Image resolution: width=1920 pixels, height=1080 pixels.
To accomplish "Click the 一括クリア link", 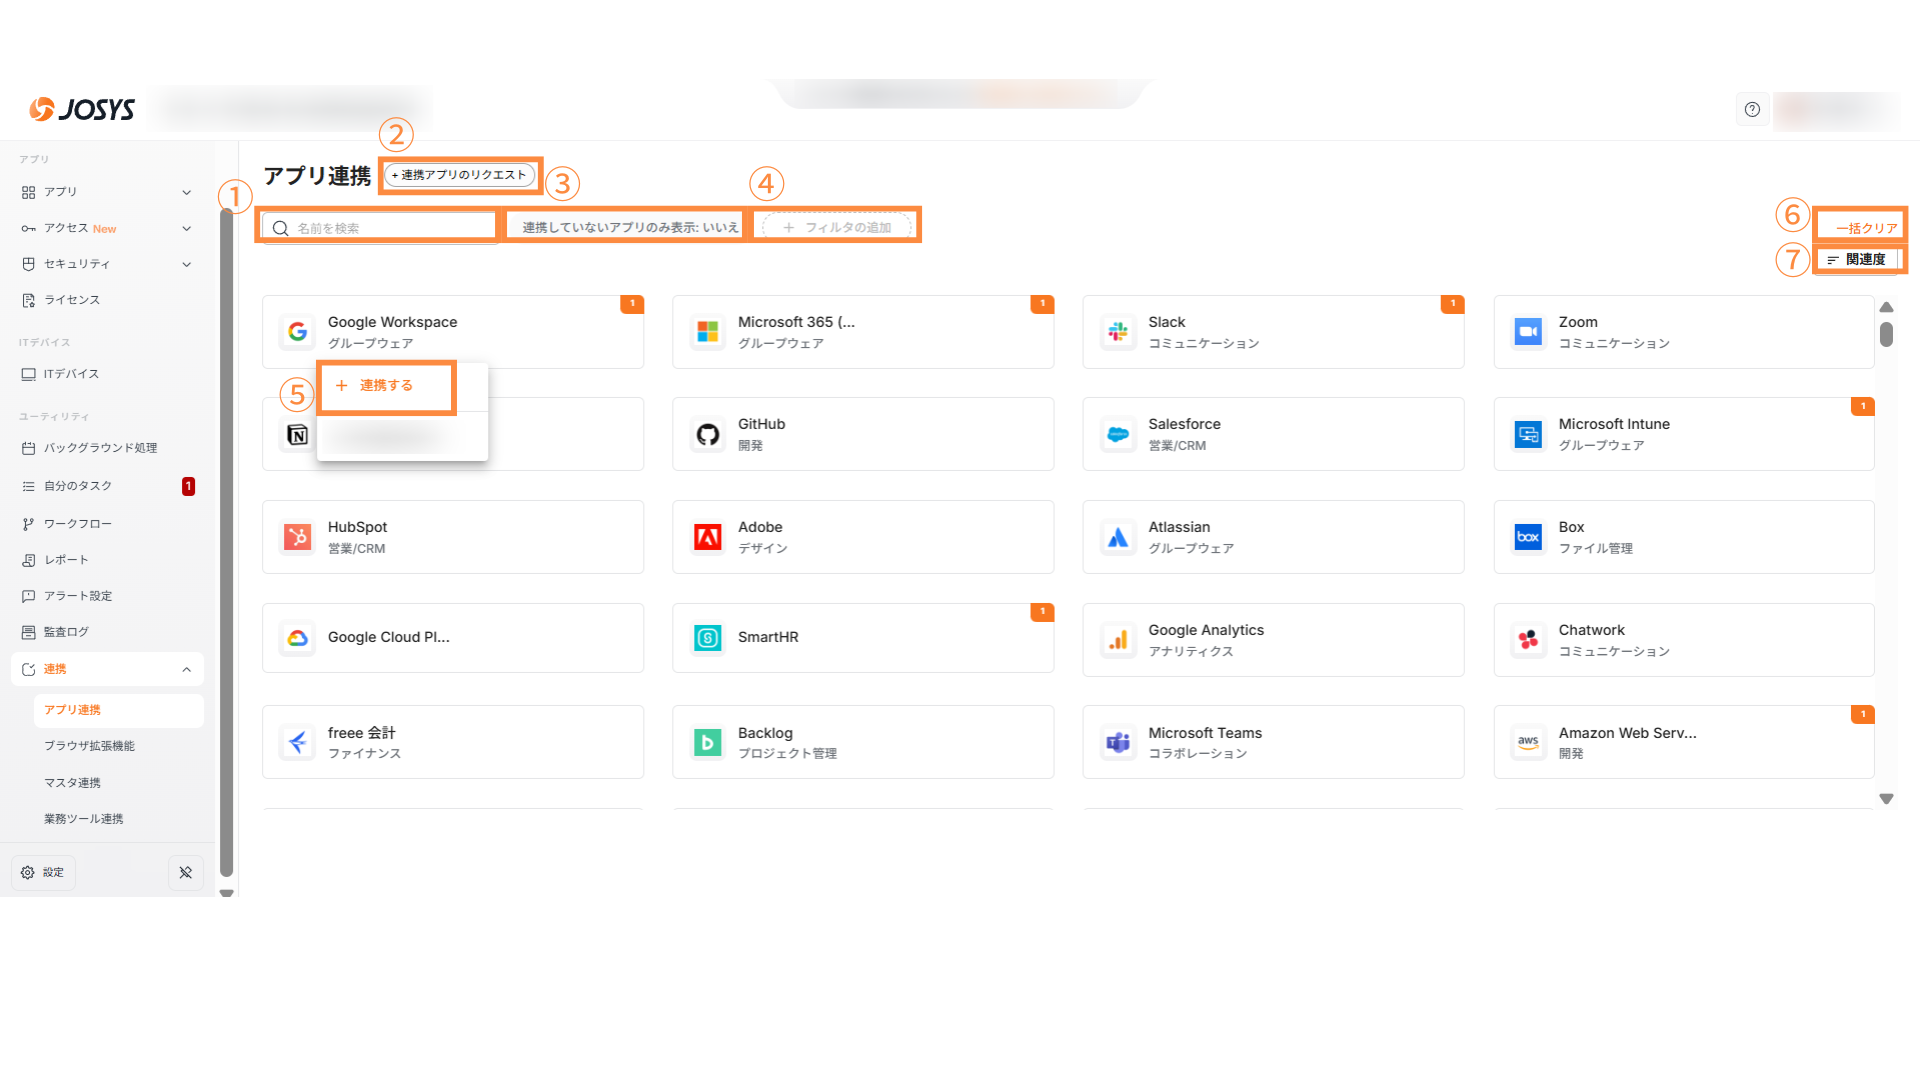I will click(1866, 228).
